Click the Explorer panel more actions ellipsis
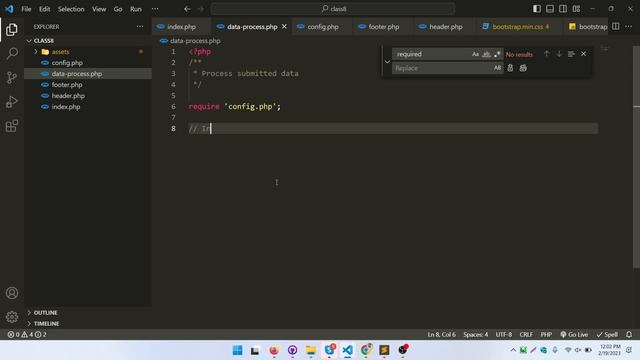The width and height of the screenshot is (640, 360). click(x=140, y=27)
